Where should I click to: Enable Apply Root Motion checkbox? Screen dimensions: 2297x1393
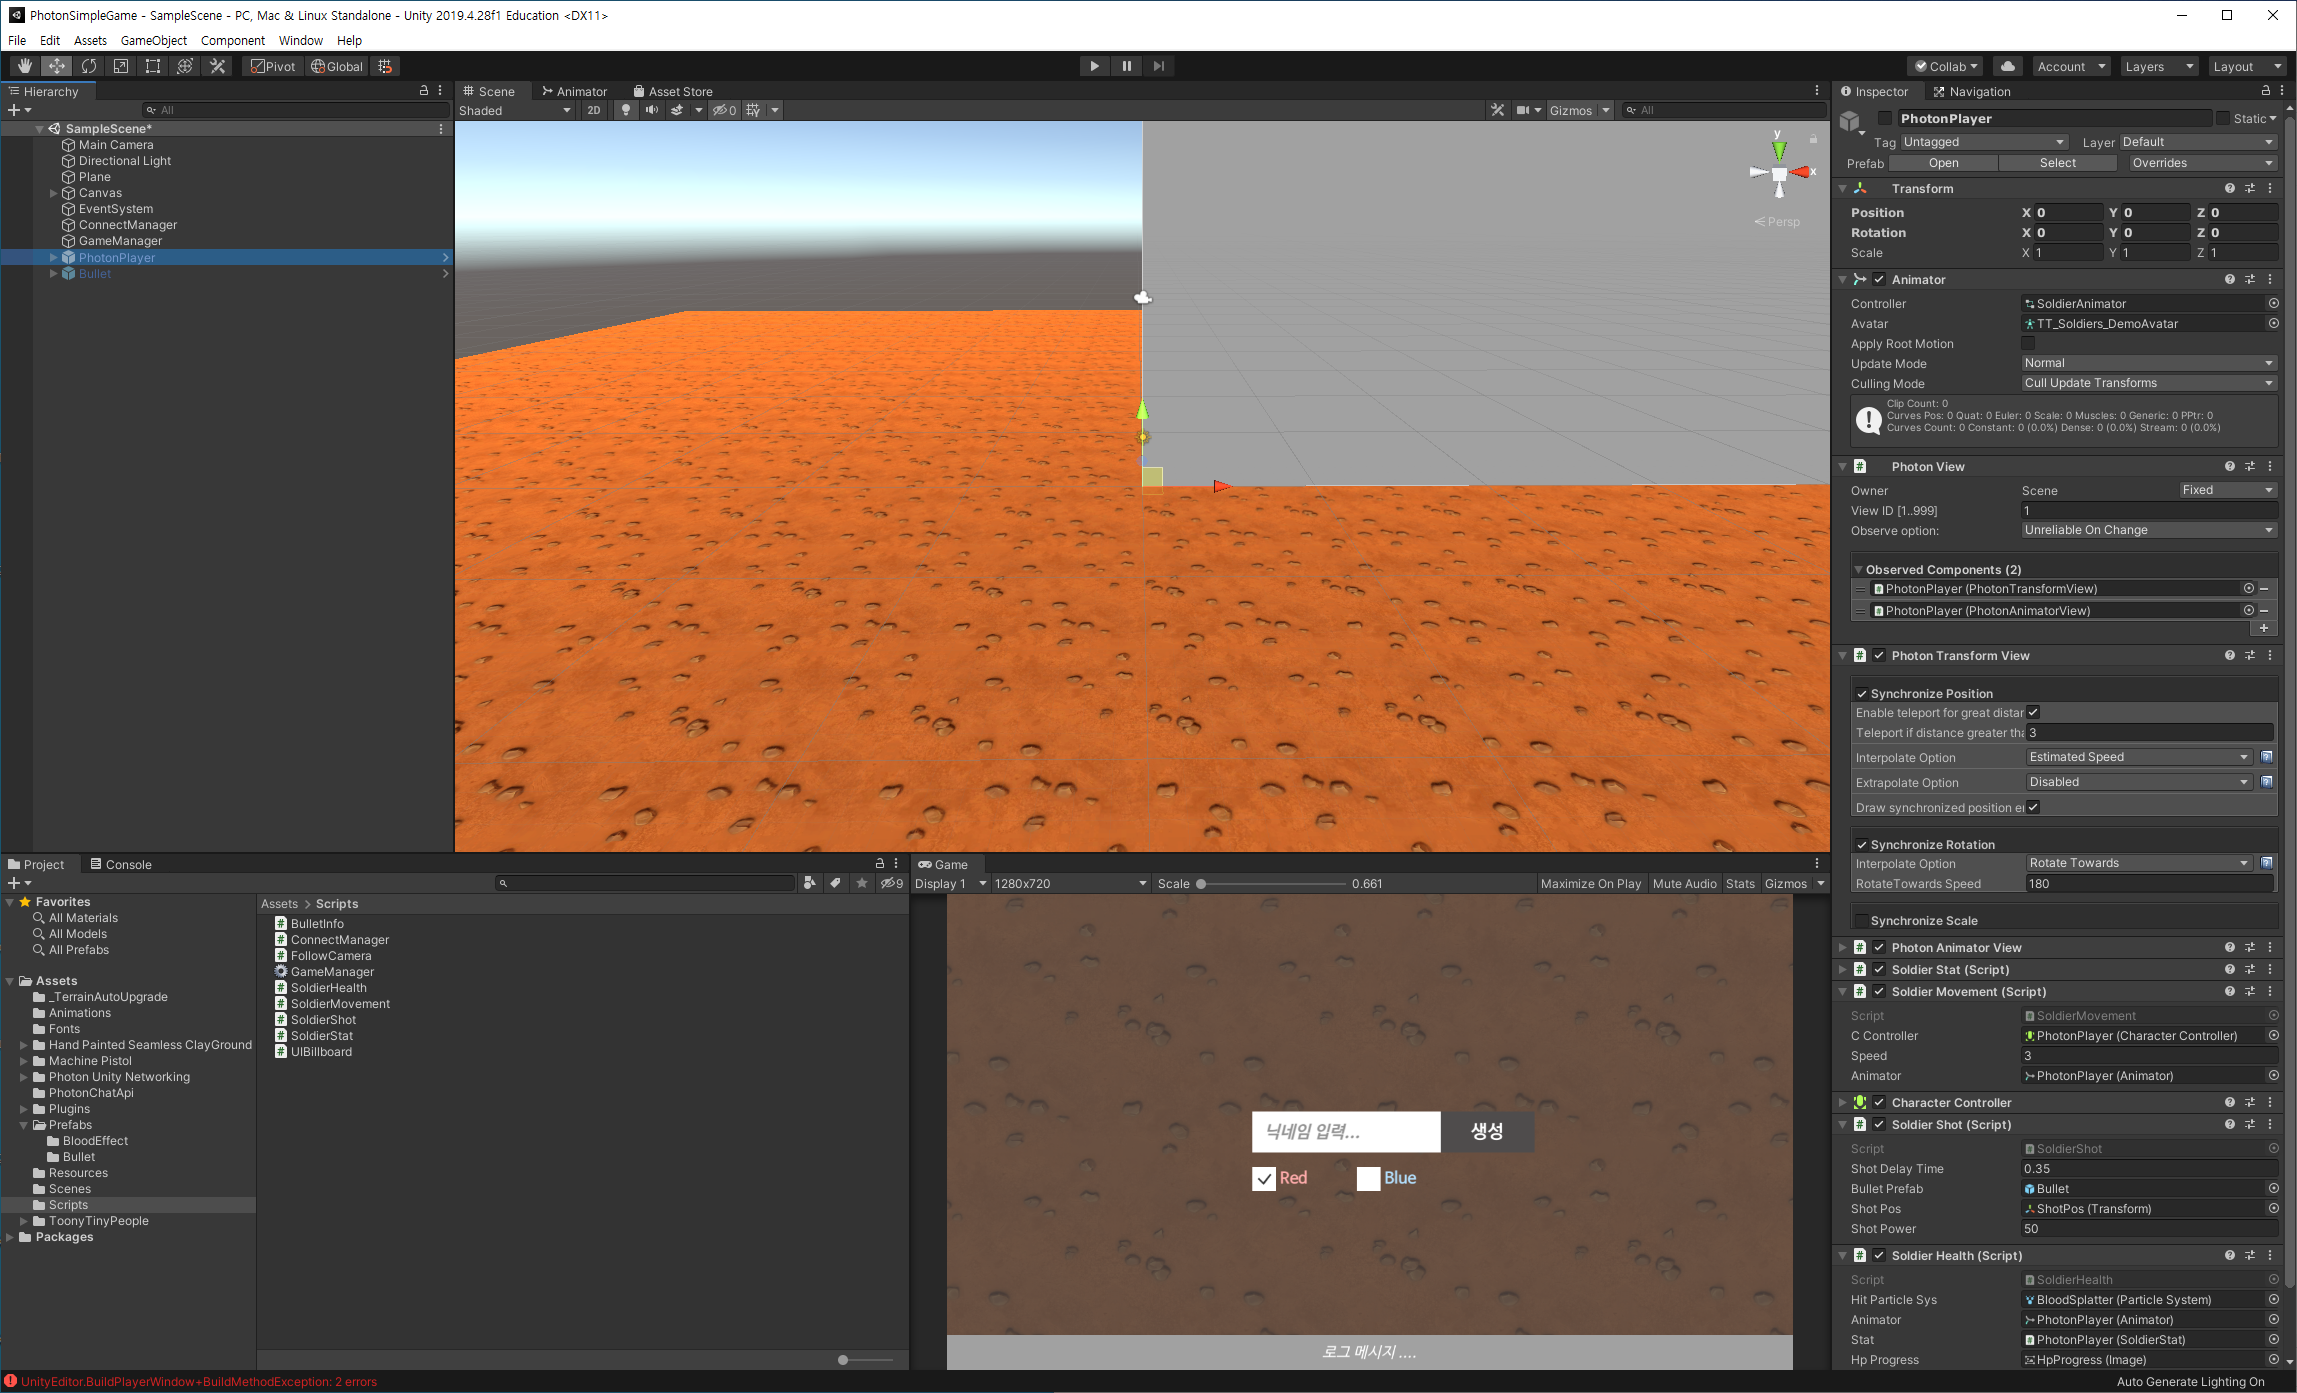2028,344
